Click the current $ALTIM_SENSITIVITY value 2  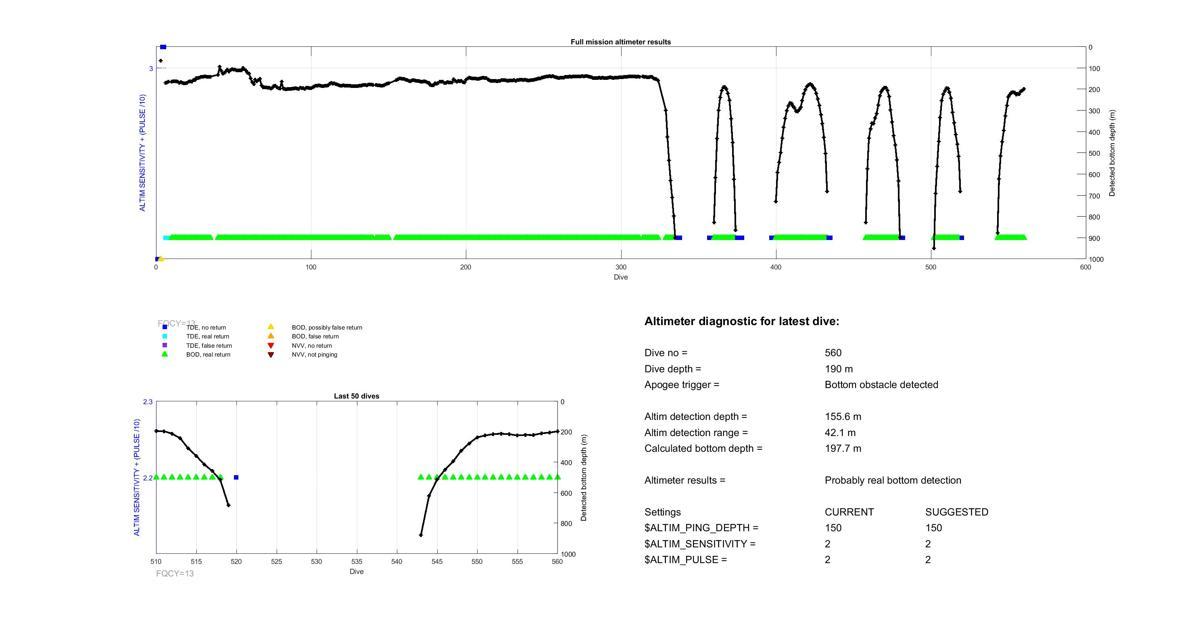(828, 544)
